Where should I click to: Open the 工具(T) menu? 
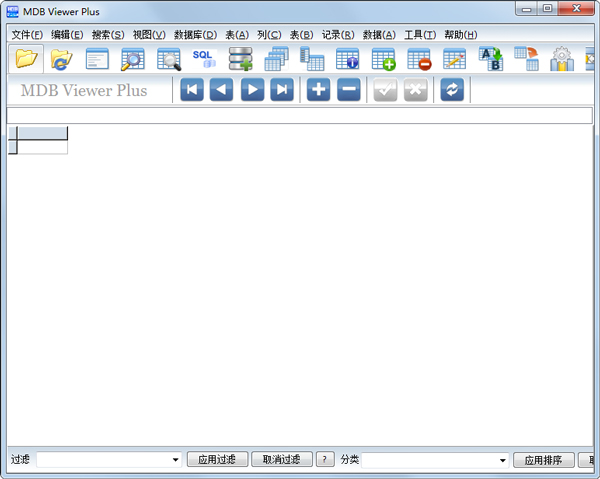pos(420,35)
